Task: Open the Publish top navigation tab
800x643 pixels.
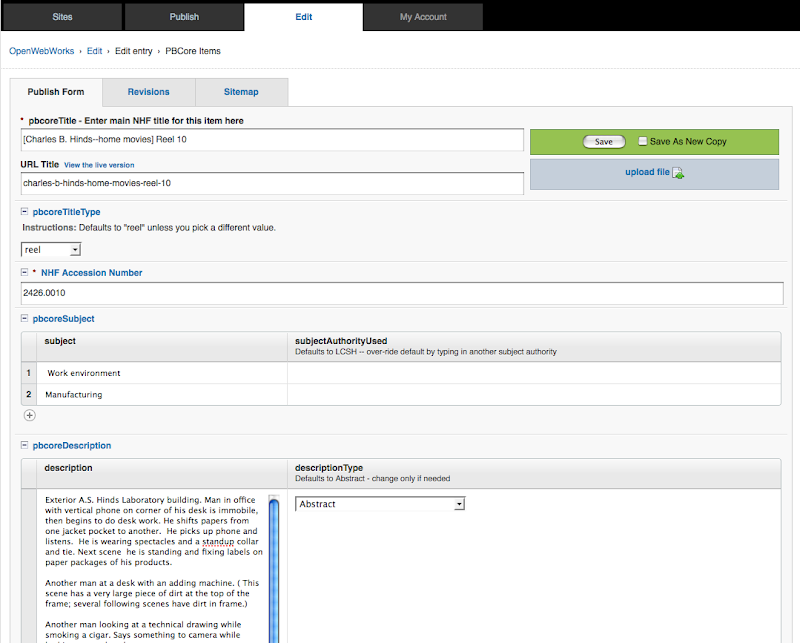Action: coord(184,17)
